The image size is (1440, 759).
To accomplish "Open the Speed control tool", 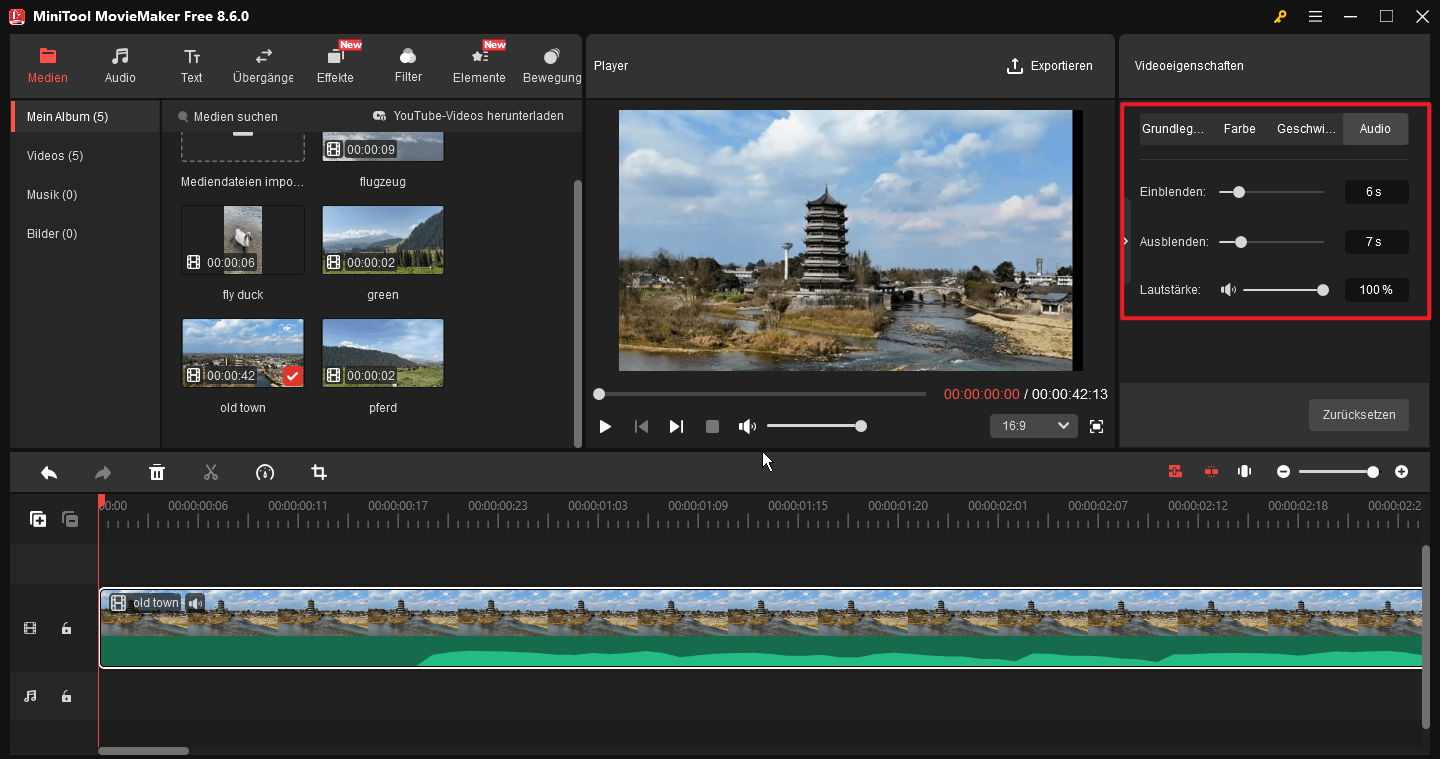I will coord(264,471).
